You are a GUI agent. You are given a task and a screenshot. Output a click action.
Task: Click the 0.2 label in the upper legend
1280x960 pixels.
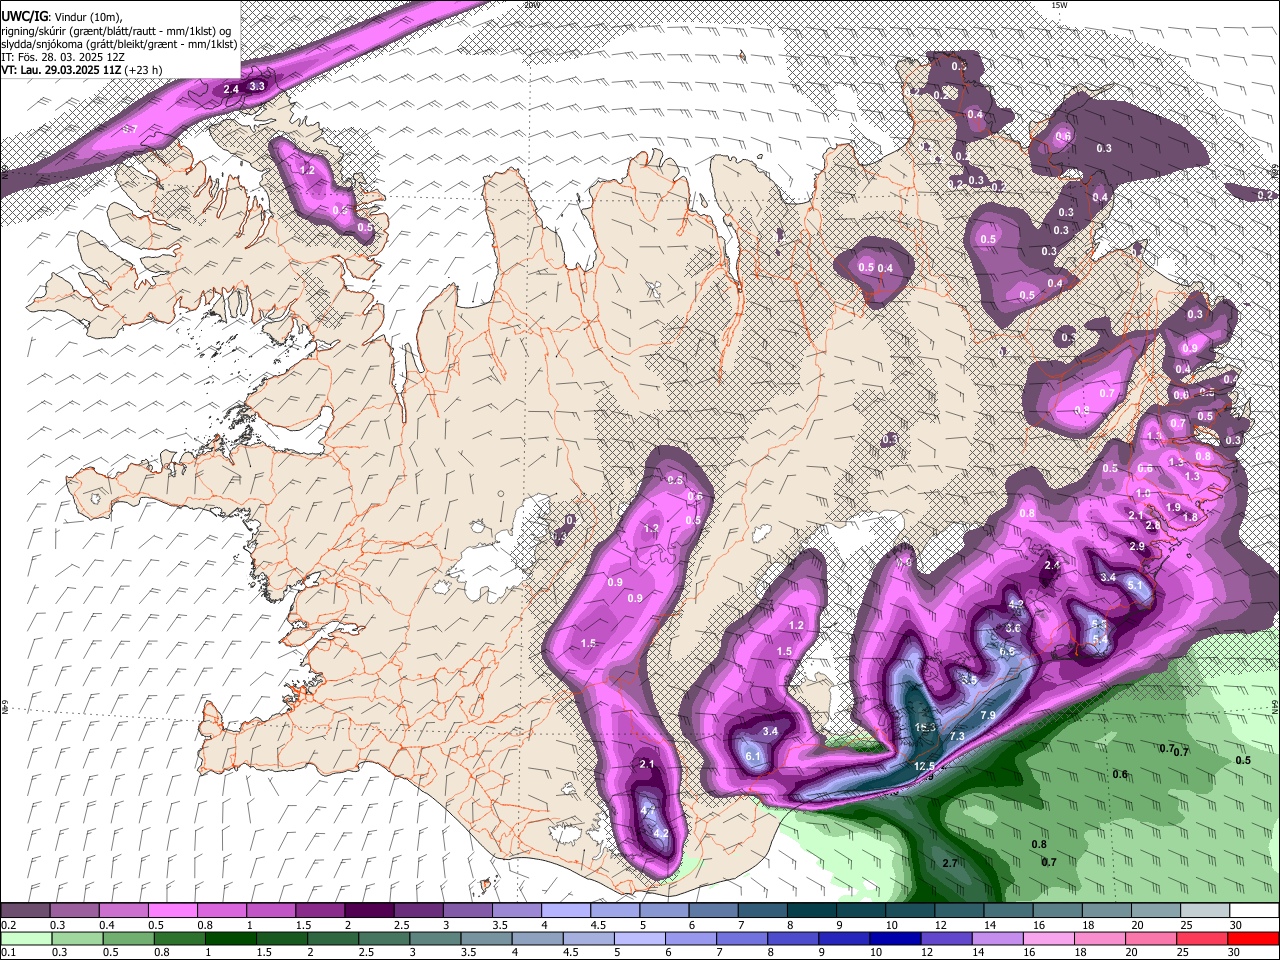[x=8, y=925]
